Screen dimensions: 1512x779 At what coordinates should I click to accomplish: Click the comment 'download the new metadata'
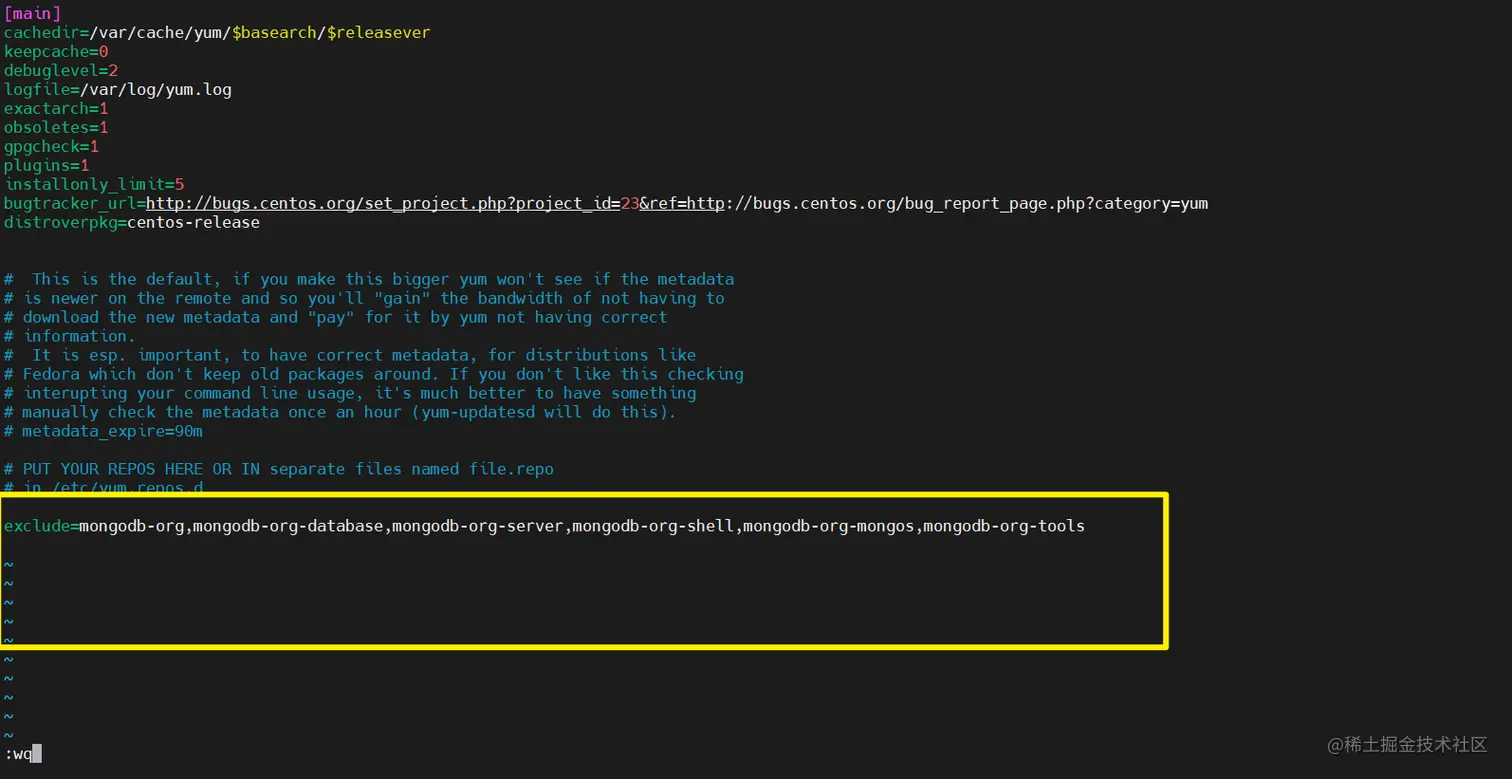336,318
